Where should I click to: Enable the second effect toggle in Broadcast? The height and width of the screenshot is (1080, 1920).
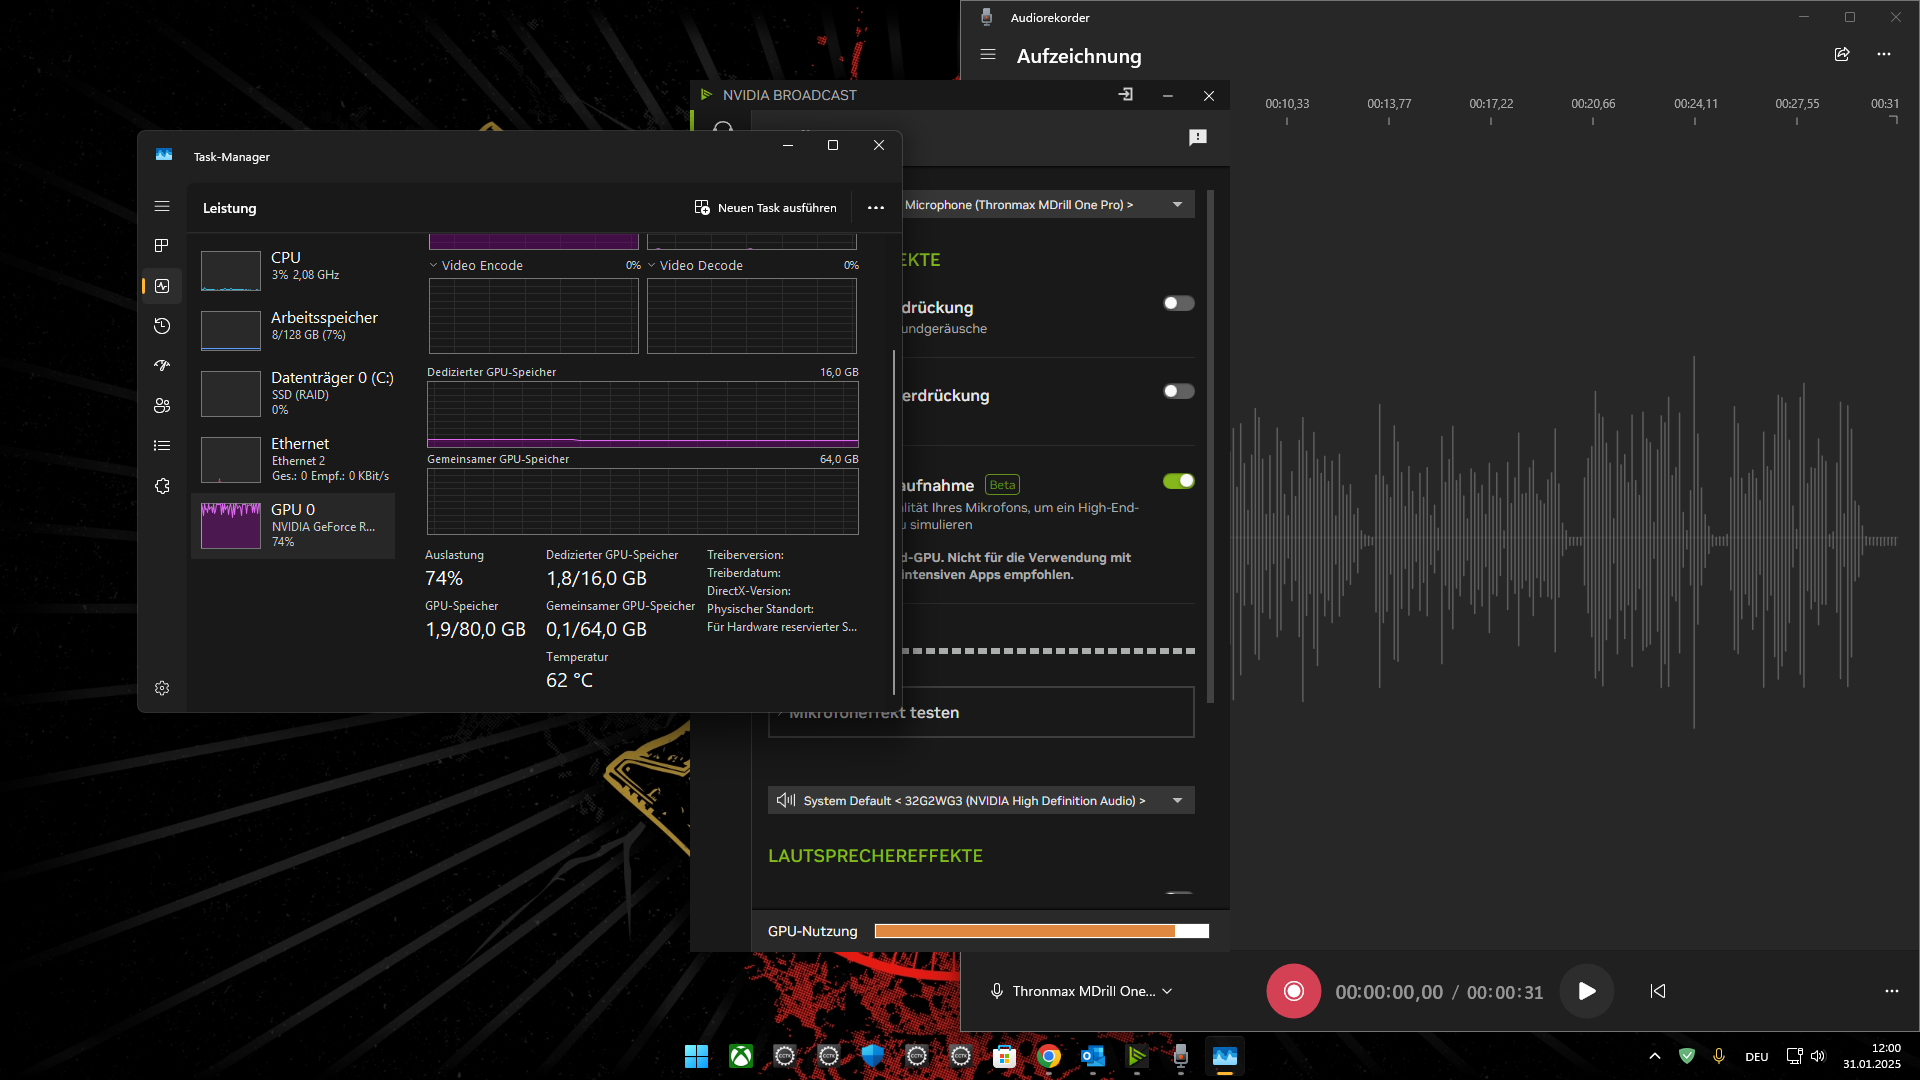pyautogui.click(x=1178, y=391)
